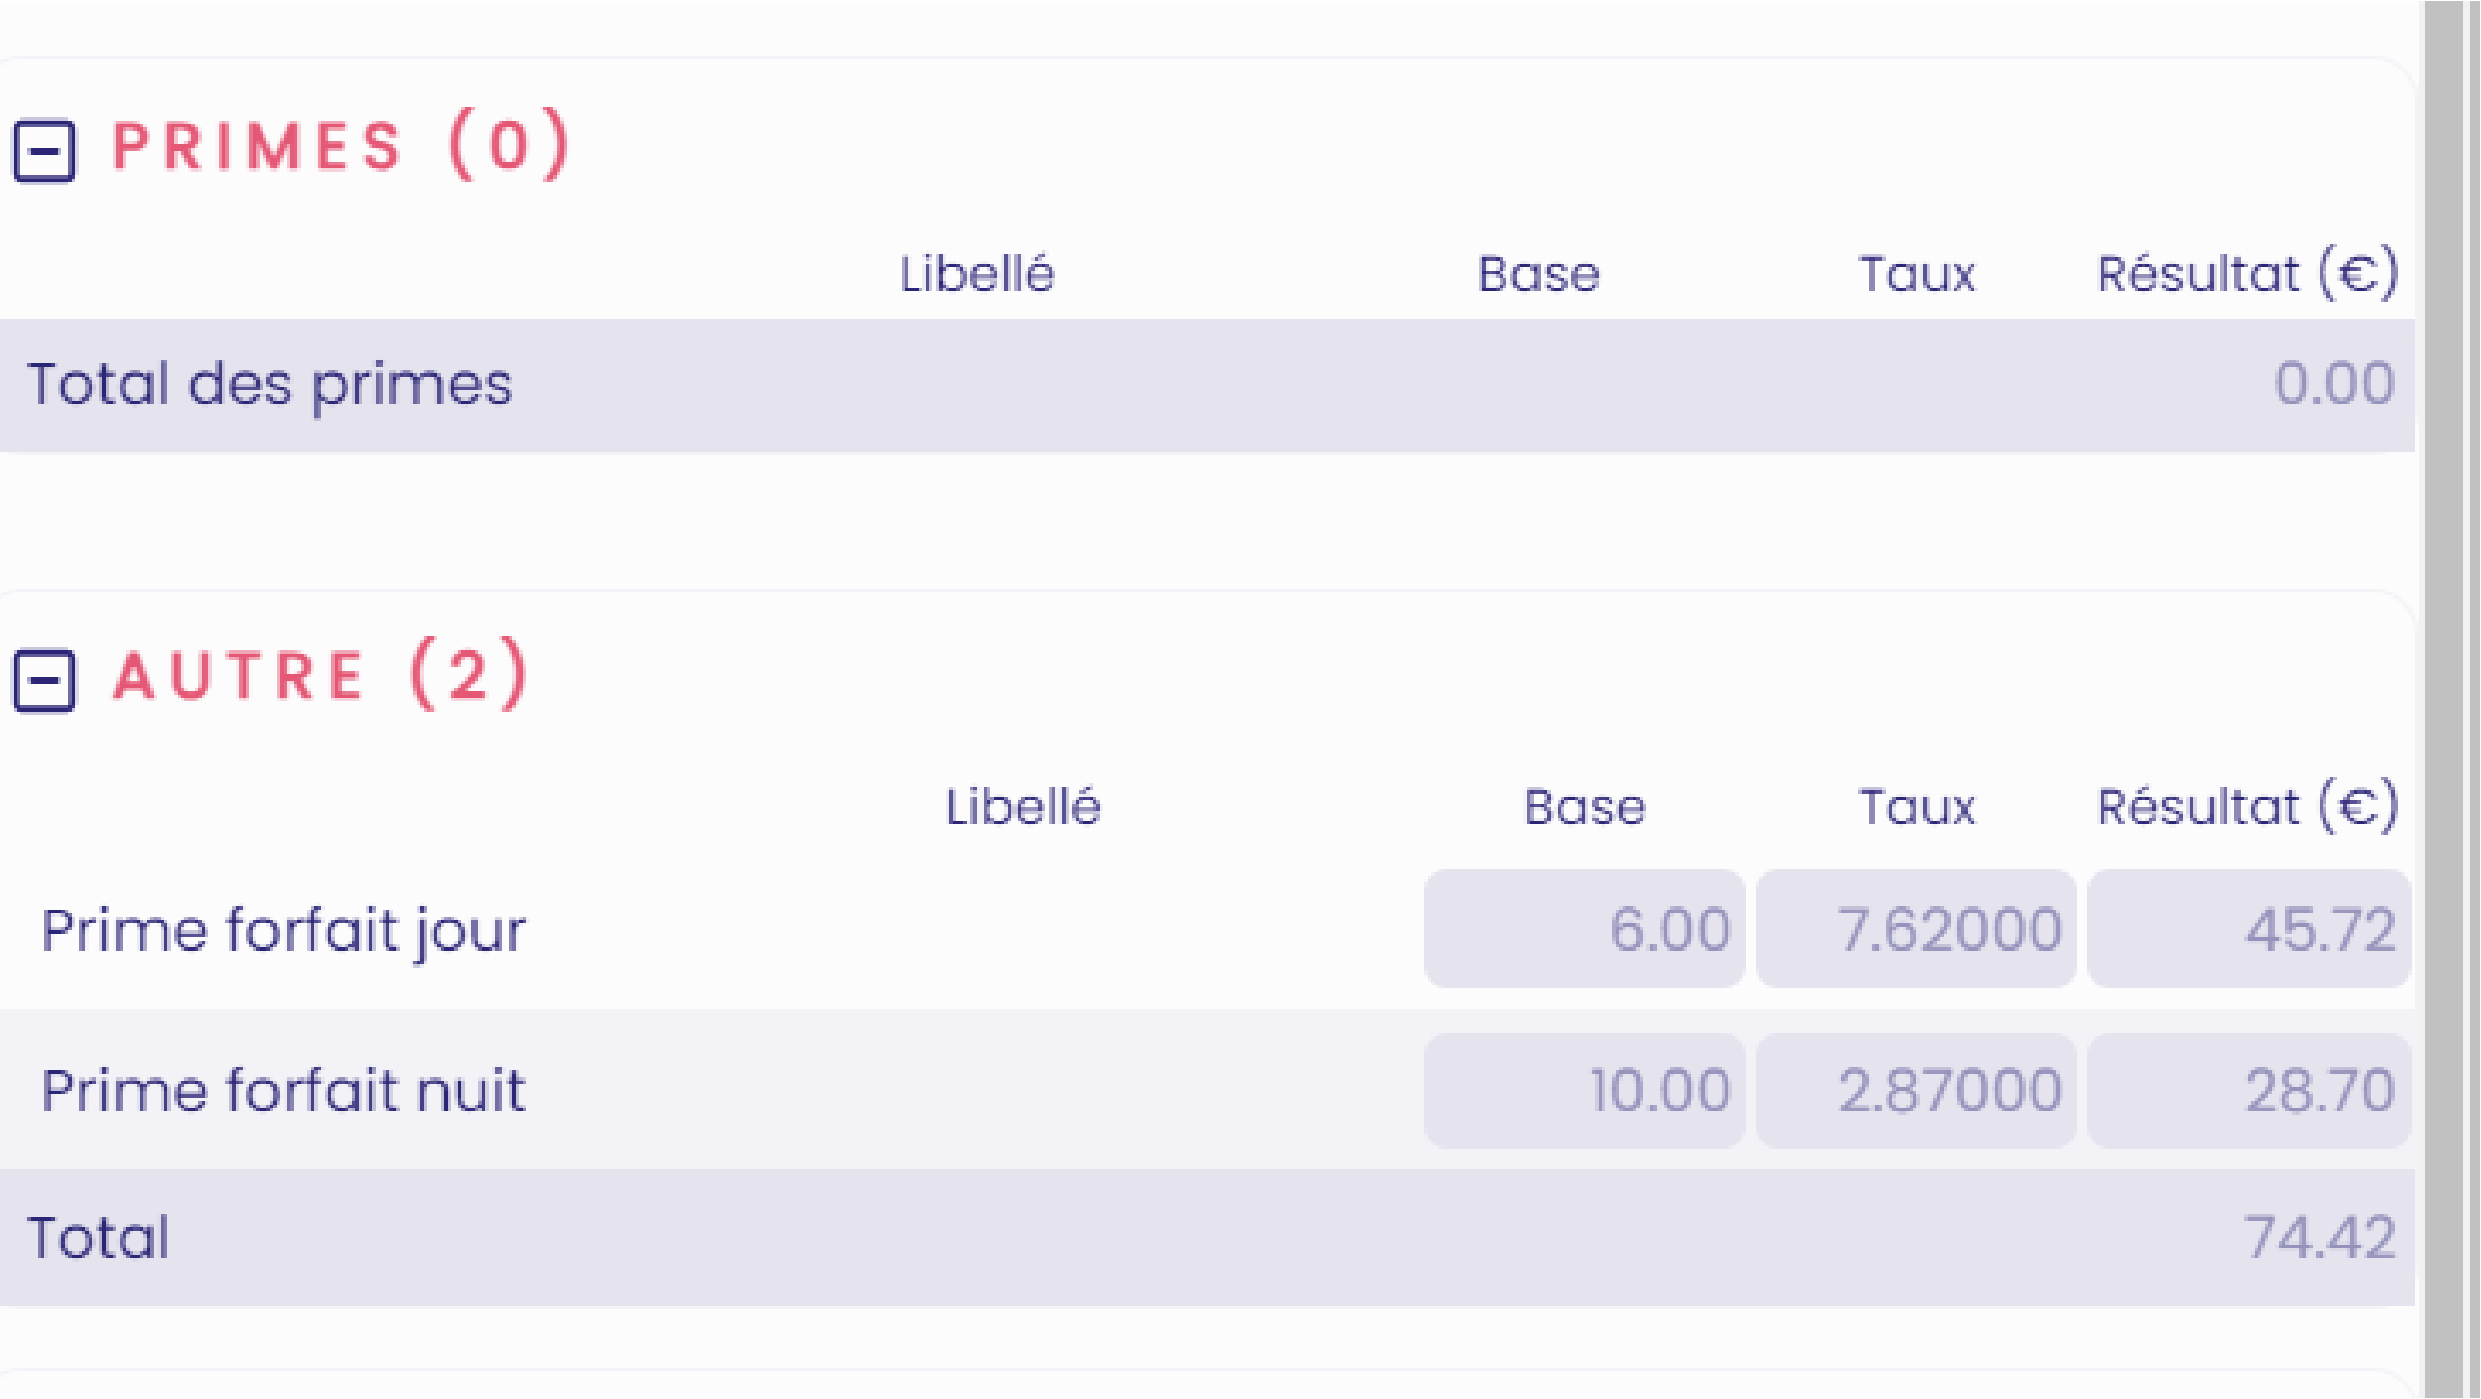The height and width of the screenshot is (1399, 2481).
Task: Click the Prime forfait jour label
Action: (x=283, y=932)
